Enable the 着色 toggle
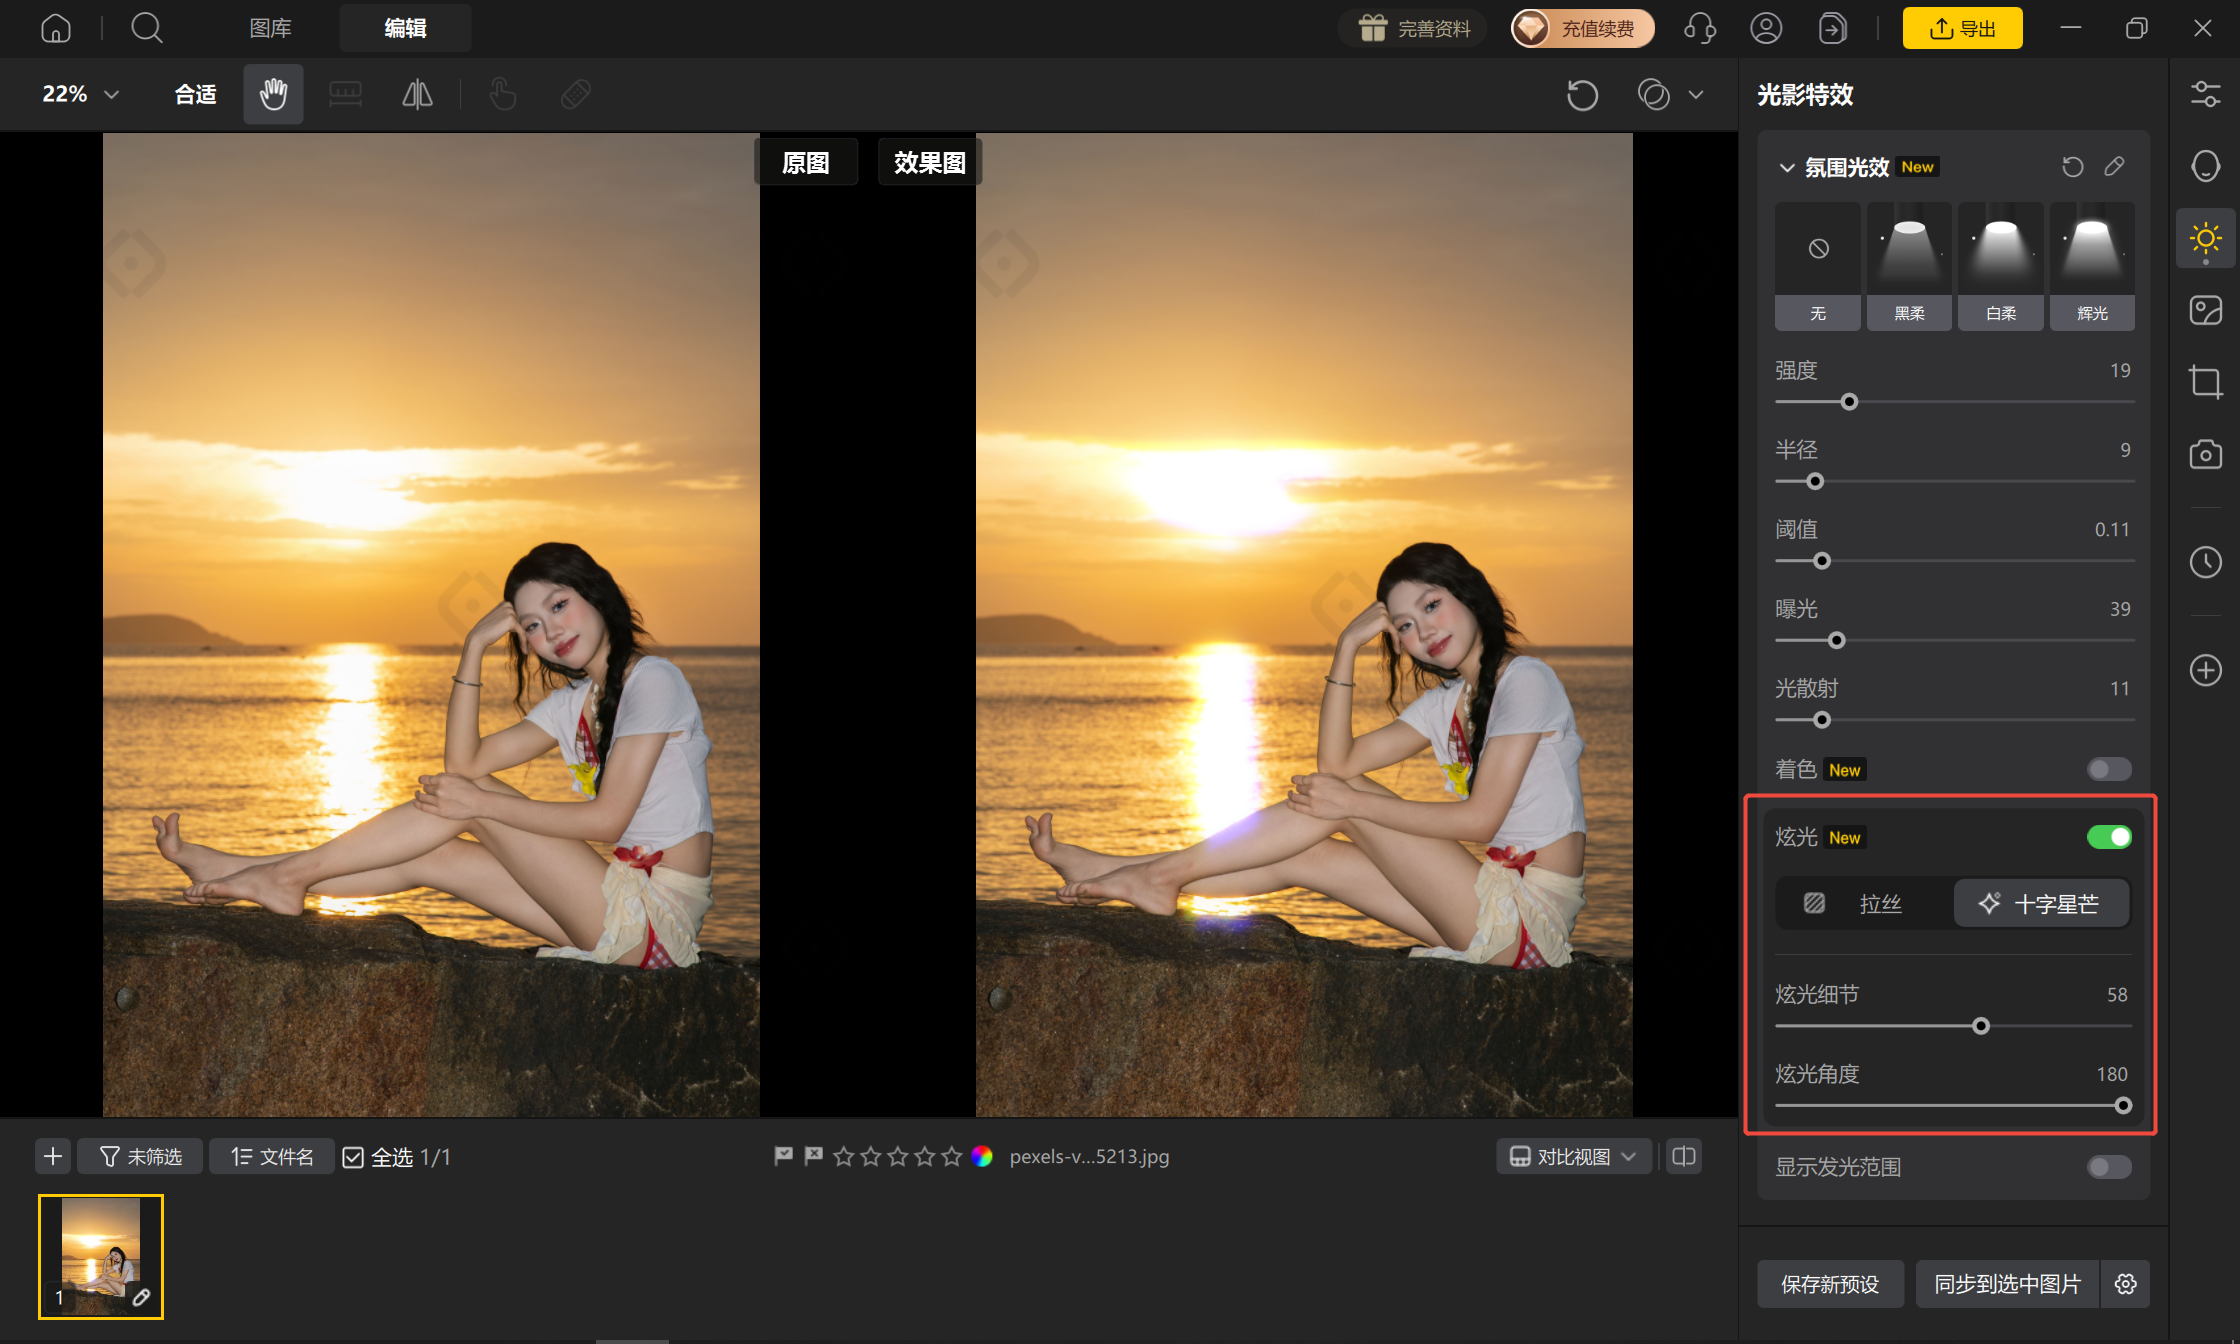The height and width of the screenshot is (1344, 2240). [2109, 769]
